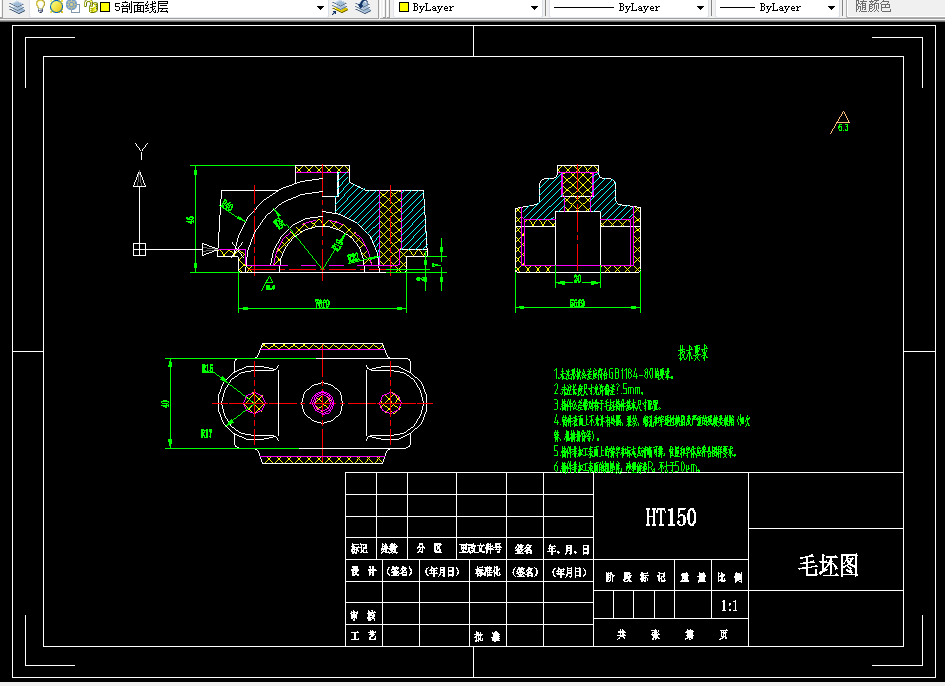Select the 1:1 scale cell

tap(729, 605)
